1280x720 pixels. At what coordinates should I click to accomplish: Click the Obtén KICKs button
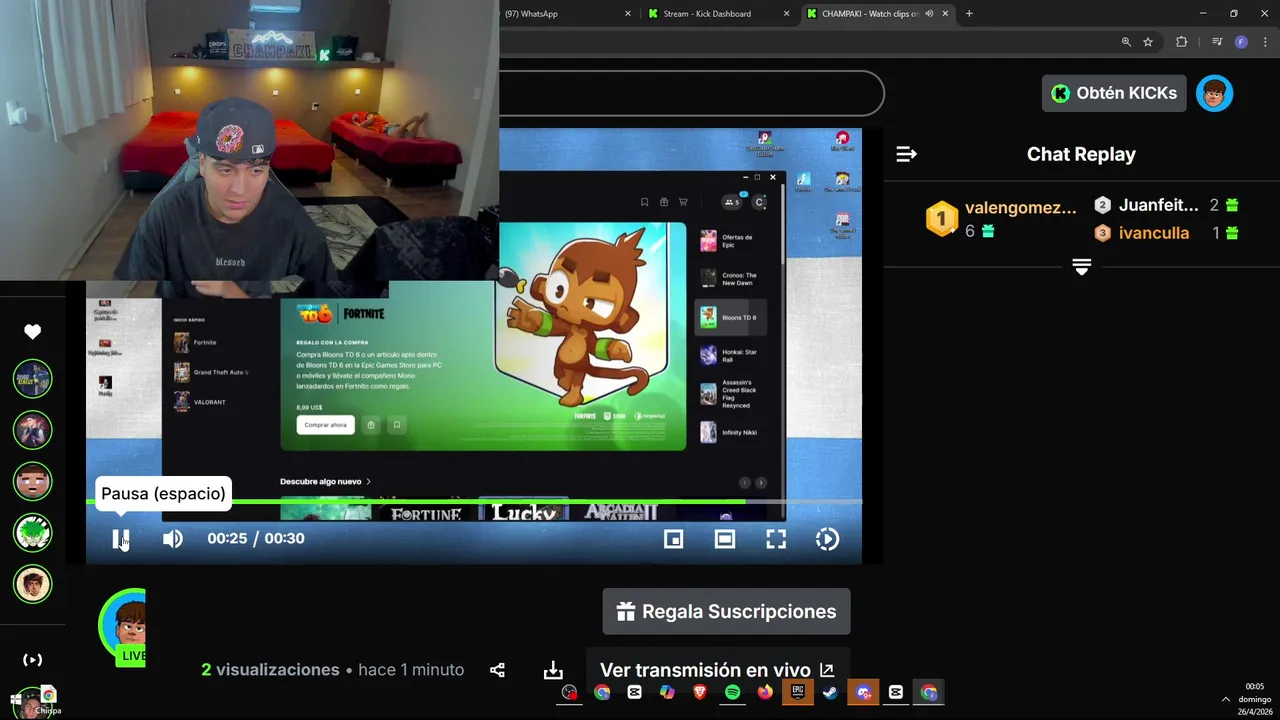(1114, 93)
